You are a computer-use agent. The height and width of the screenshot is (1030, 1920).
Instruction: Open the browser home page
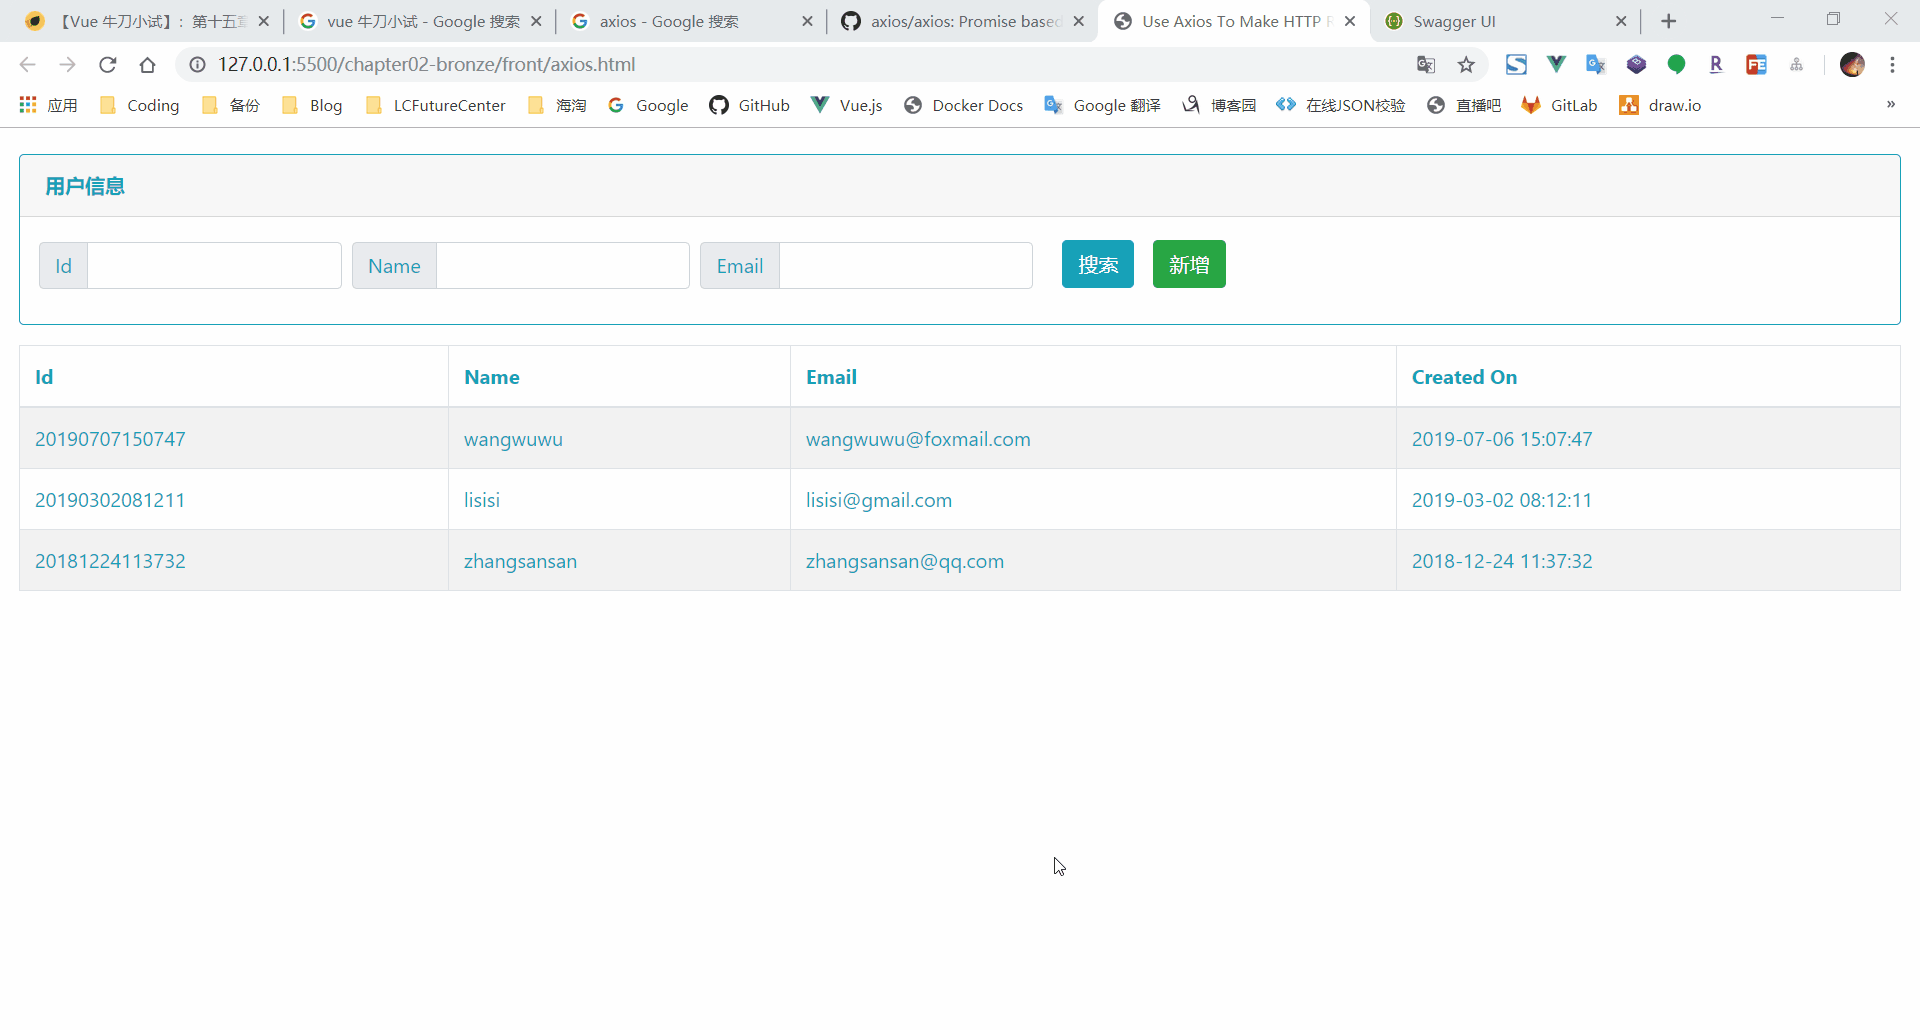(x=148, y=65)
